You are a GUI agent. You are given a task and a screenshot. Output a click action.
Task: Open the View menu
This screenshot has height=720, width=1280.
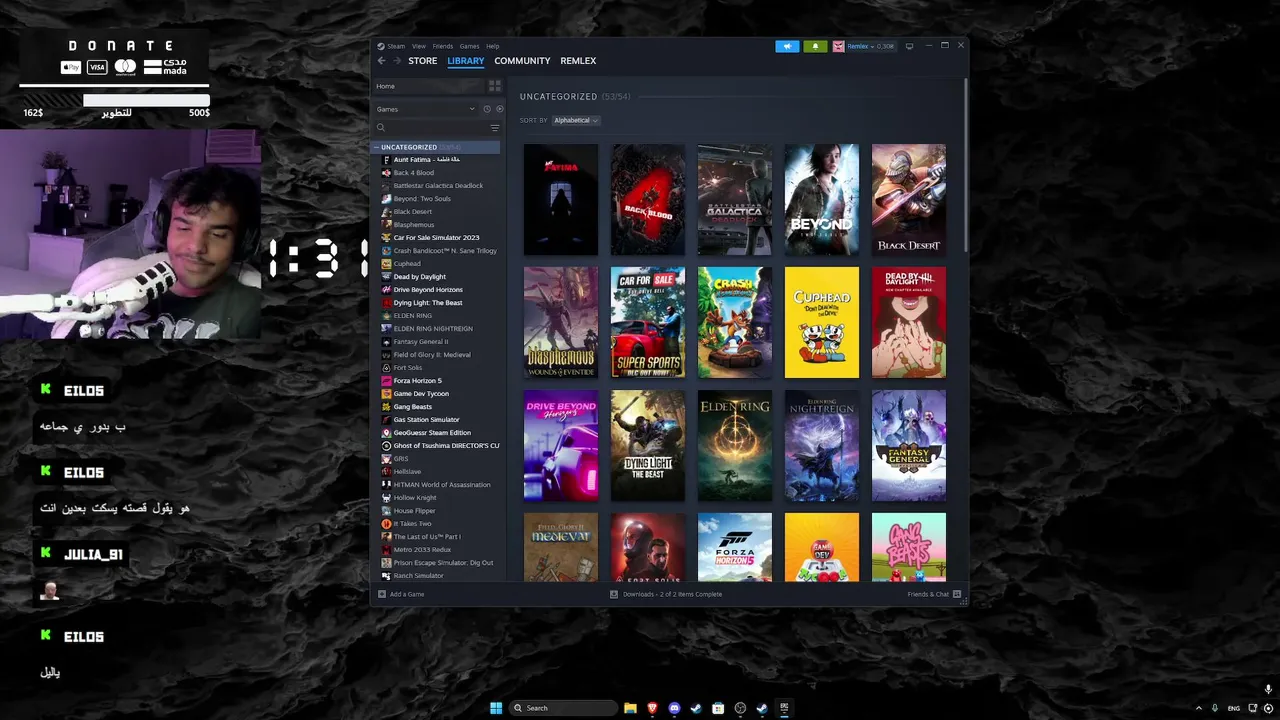pos(419,46)
